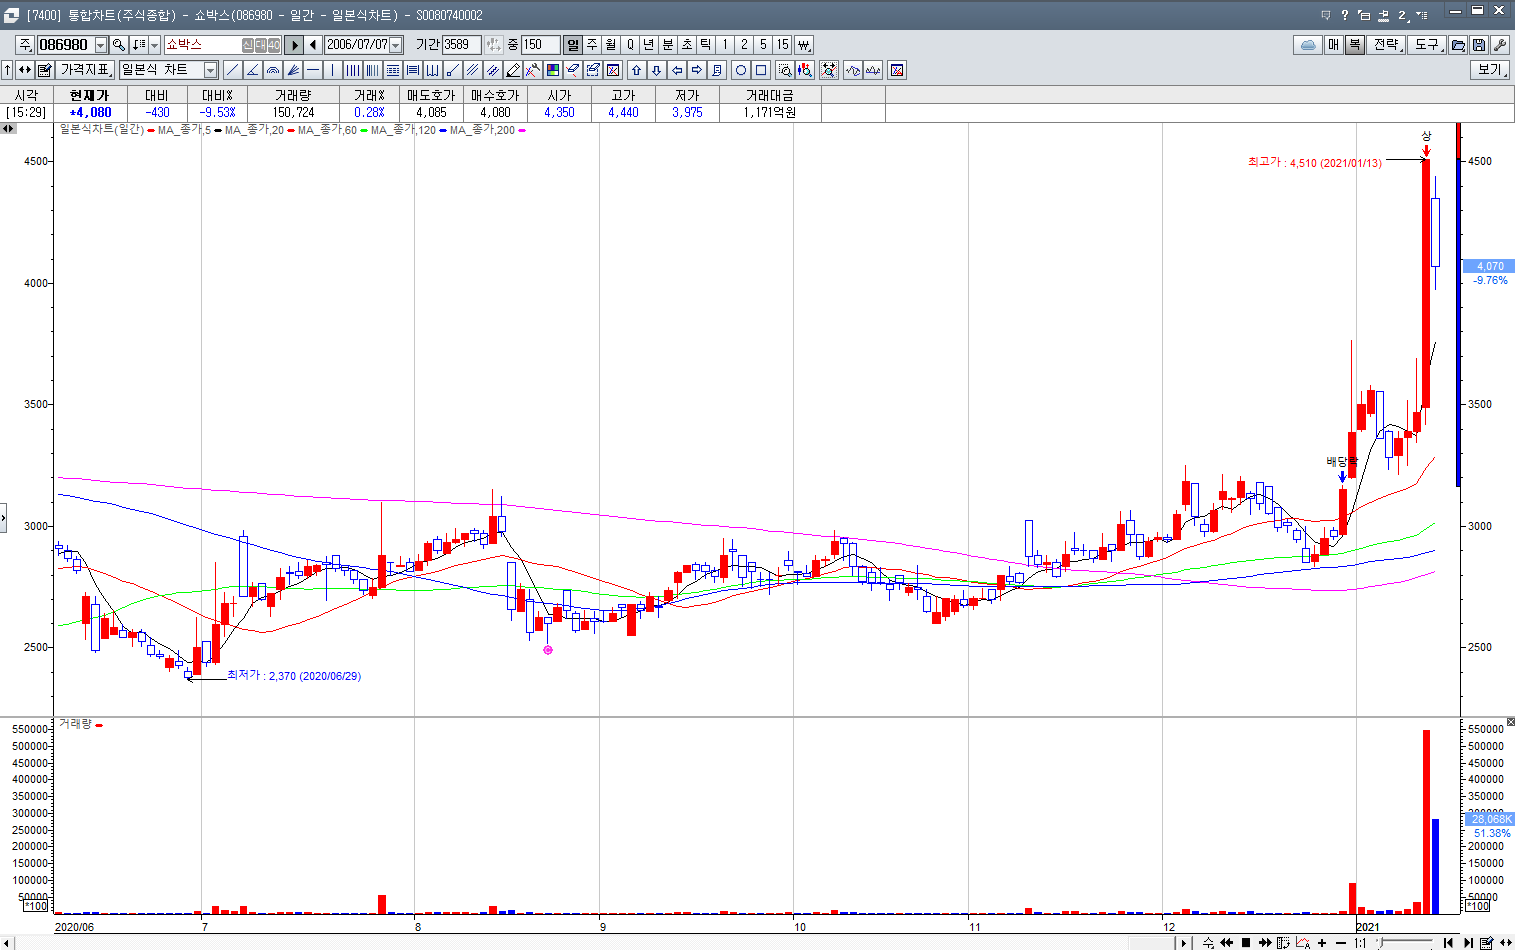Open the 보기 view dropdown button

click(x=1491, y=70)
